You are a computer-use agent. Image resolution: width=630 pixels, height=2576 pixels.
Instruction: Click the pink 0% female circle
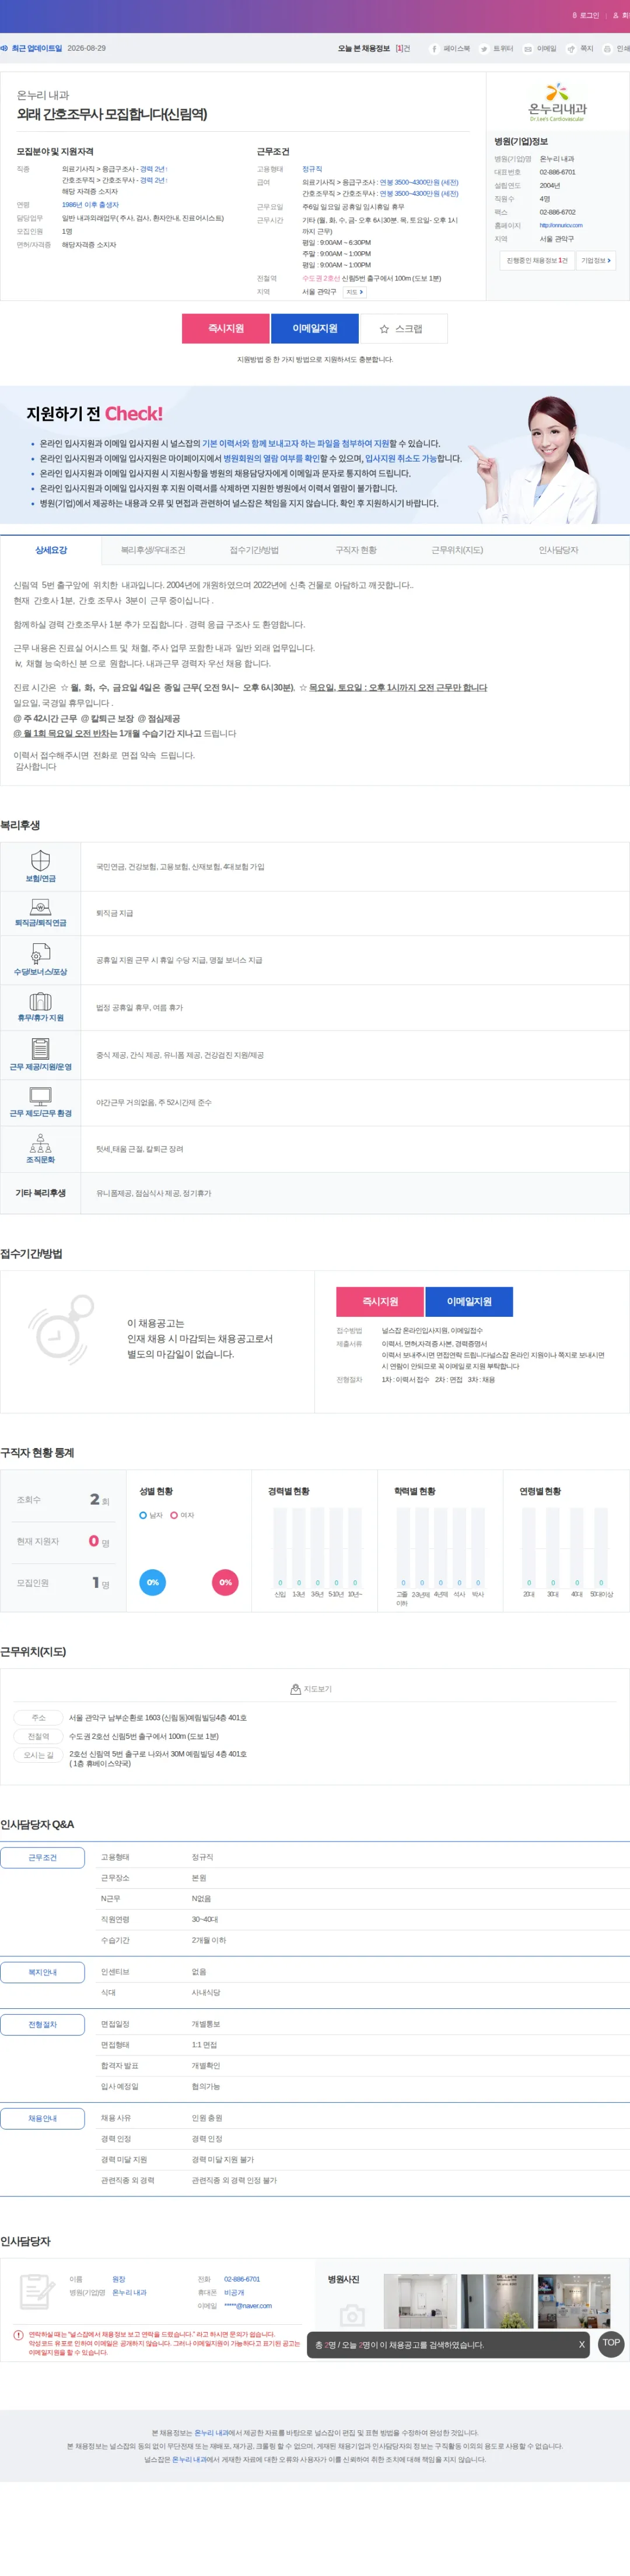(225, 1582)
